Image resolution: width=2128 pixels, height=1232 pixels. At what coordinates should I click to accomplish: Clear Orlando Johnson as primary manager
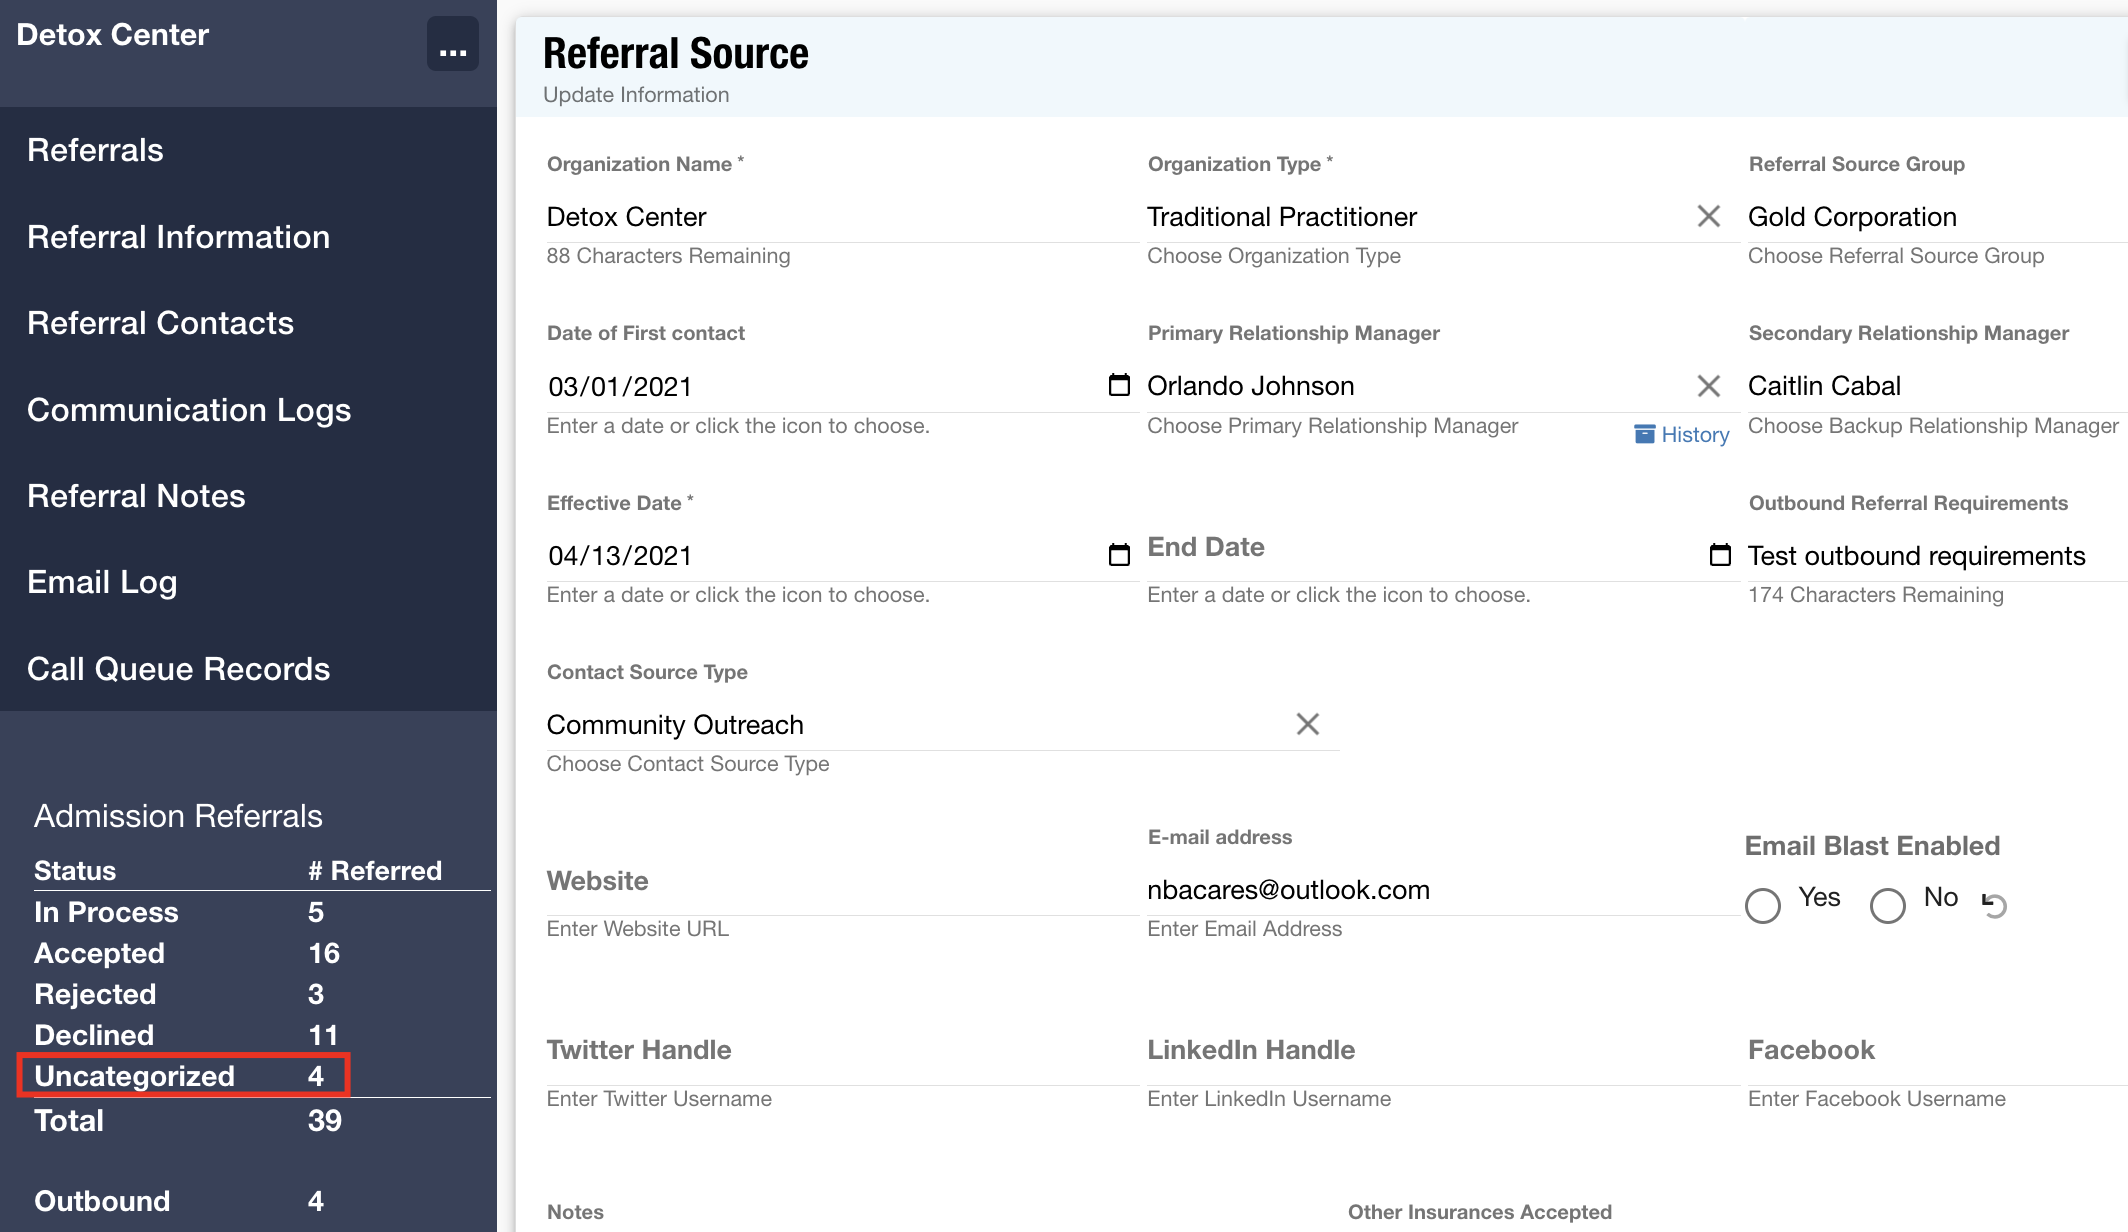coord(1708,386)
